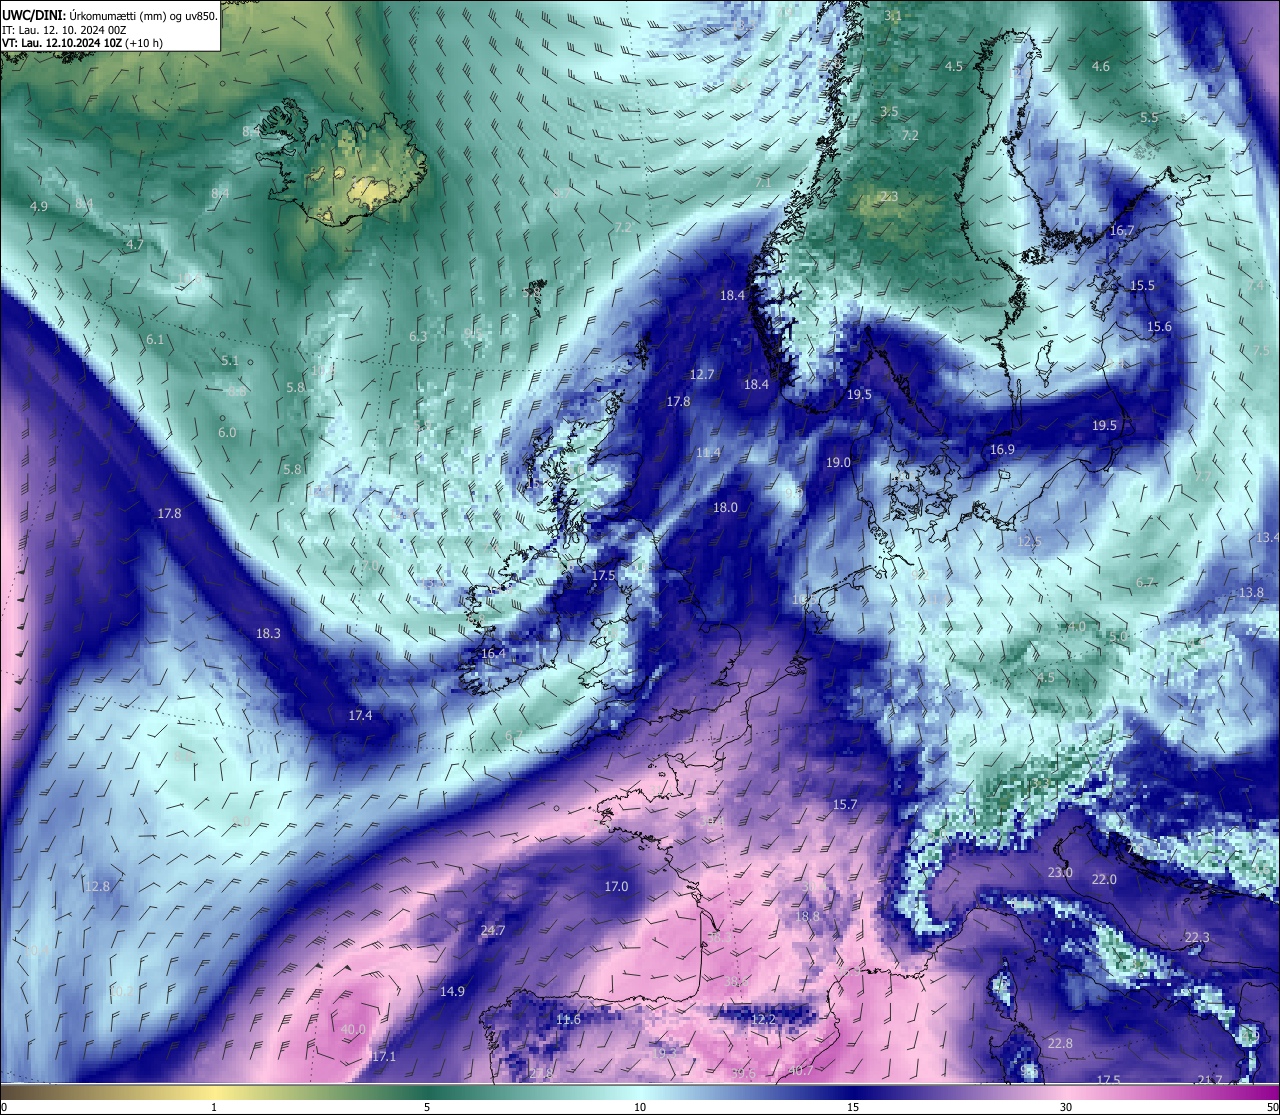The height and width of the screenshot is (1115, 1280).
Task: Click the 18.0 value over the North Sea
Action: [x=725, y=507]
